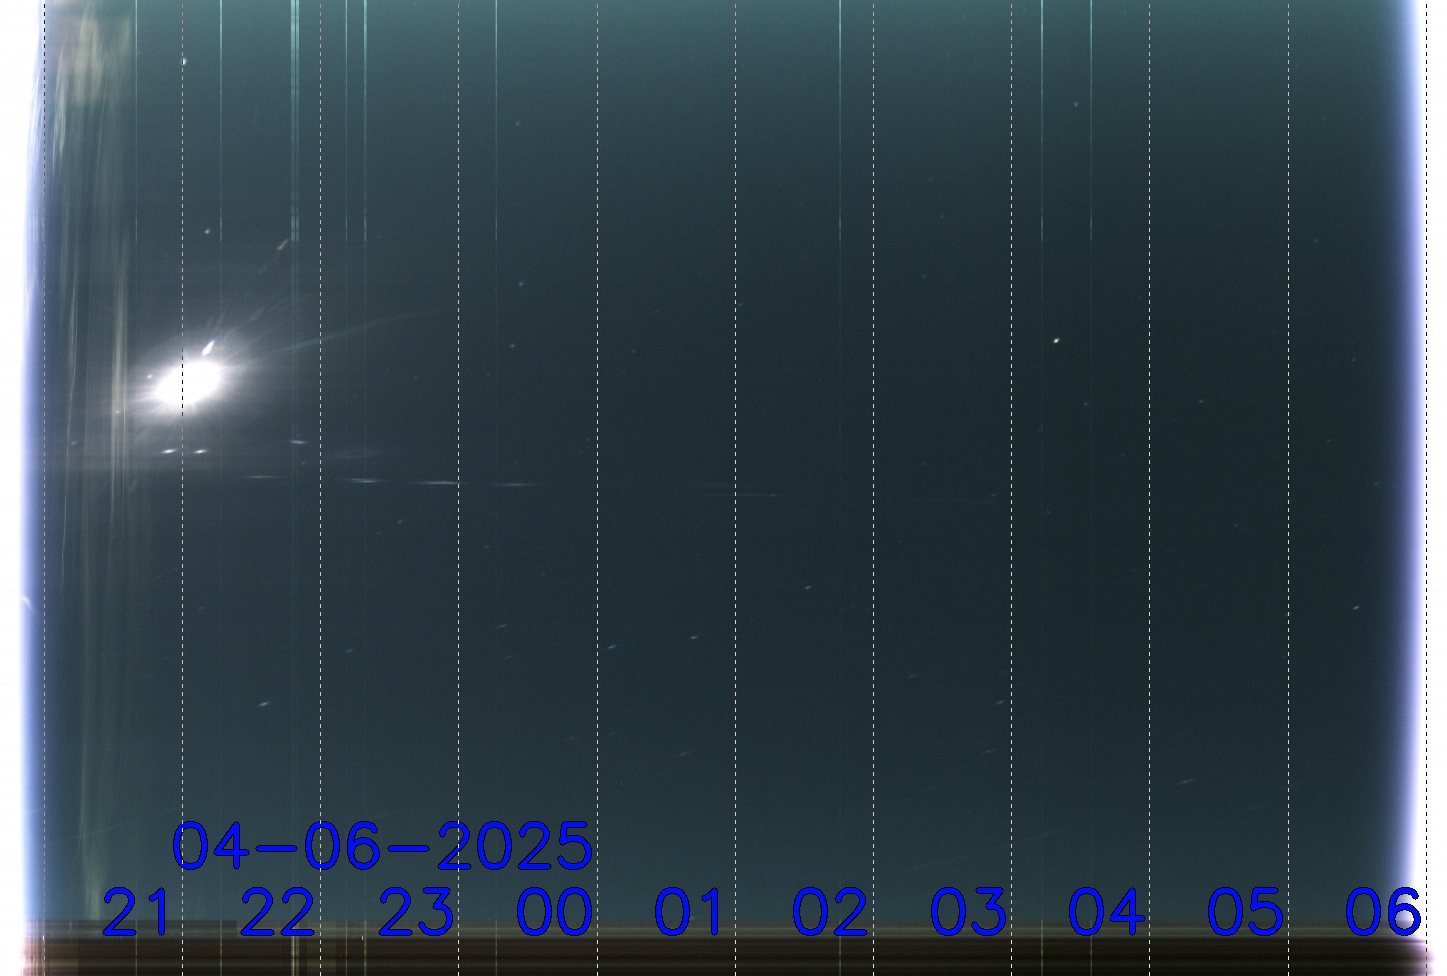This screenshot has height=976, width=1447.
Task: Click the hour label 06
Action: (x=1382, y=912)
